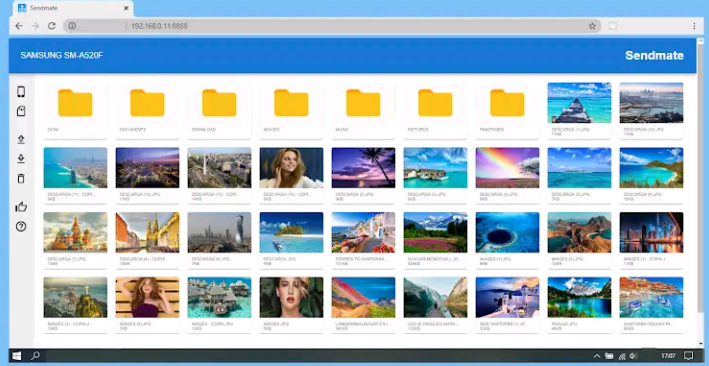This screenshot has width=709, height=366.
Task: Open small tropical island boat thumbnail
Action: point(291,232)
